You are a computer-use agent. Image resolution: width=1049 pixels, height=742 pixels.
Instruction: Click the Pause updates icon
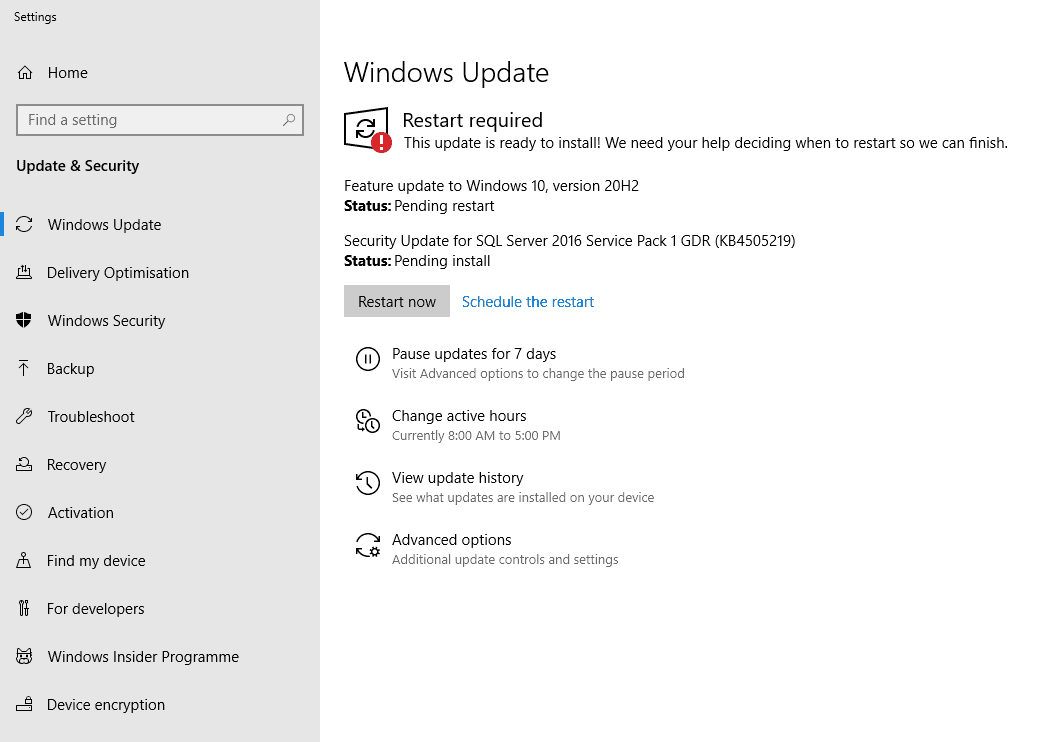click(368, 359)
